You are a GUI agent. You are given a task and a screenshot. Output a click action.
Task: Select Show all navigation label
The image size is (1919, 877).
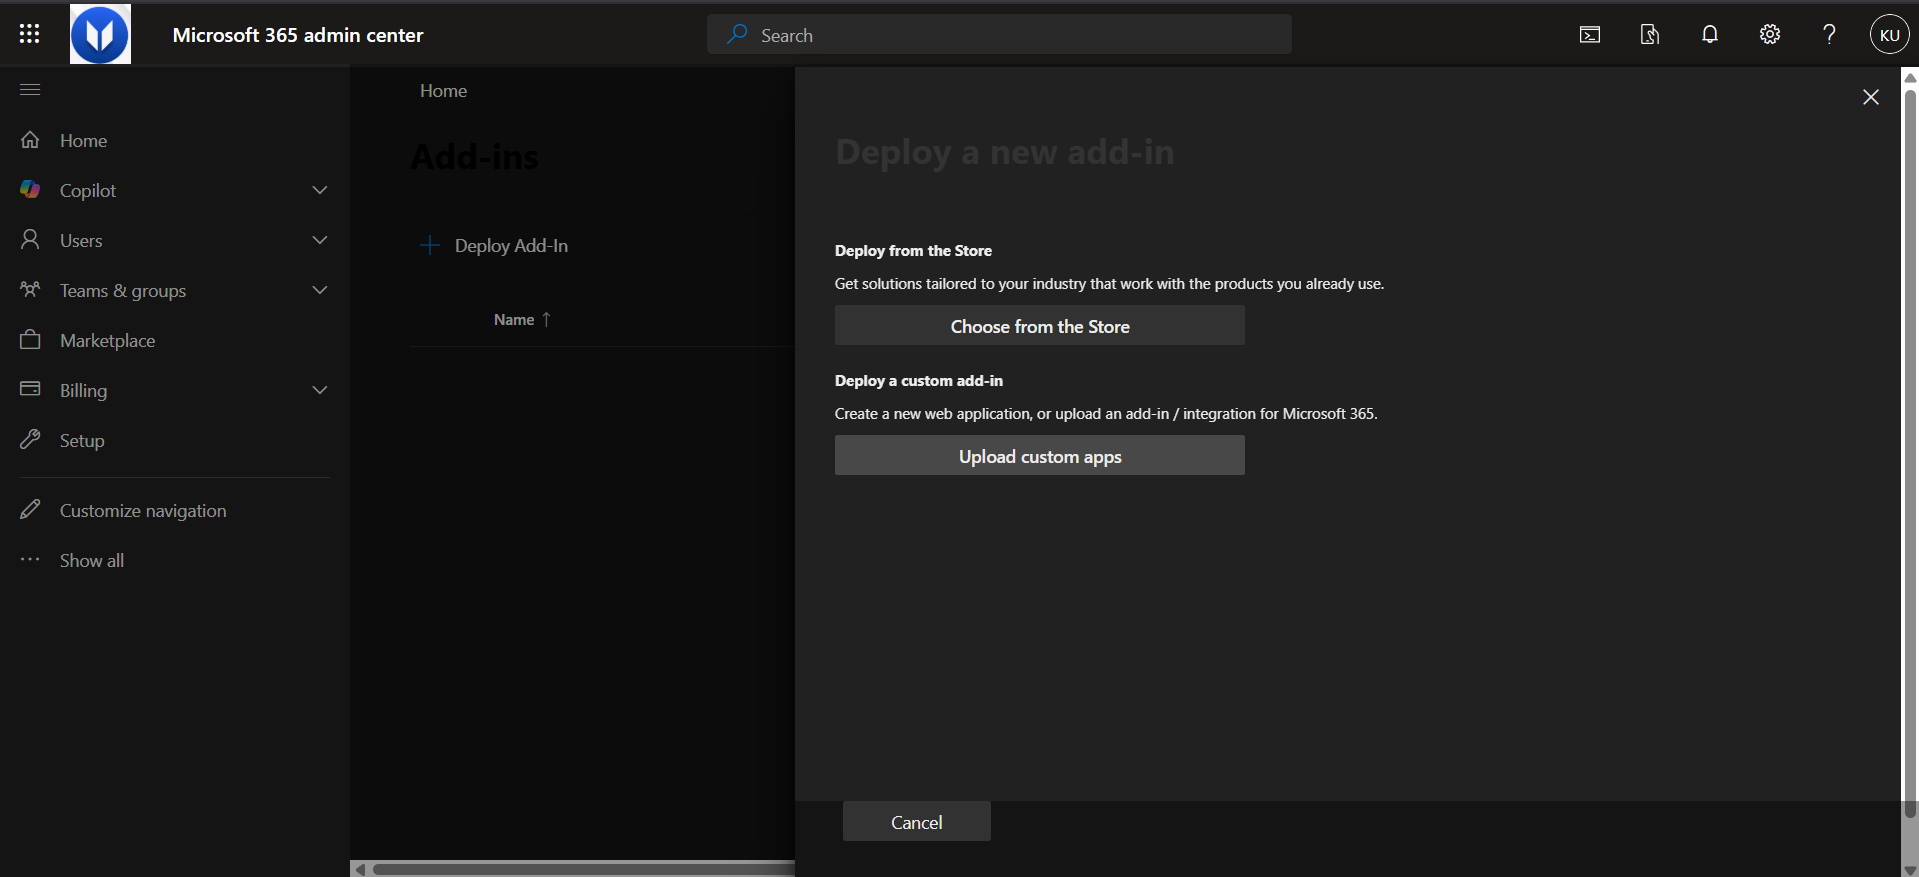[92, 560]
